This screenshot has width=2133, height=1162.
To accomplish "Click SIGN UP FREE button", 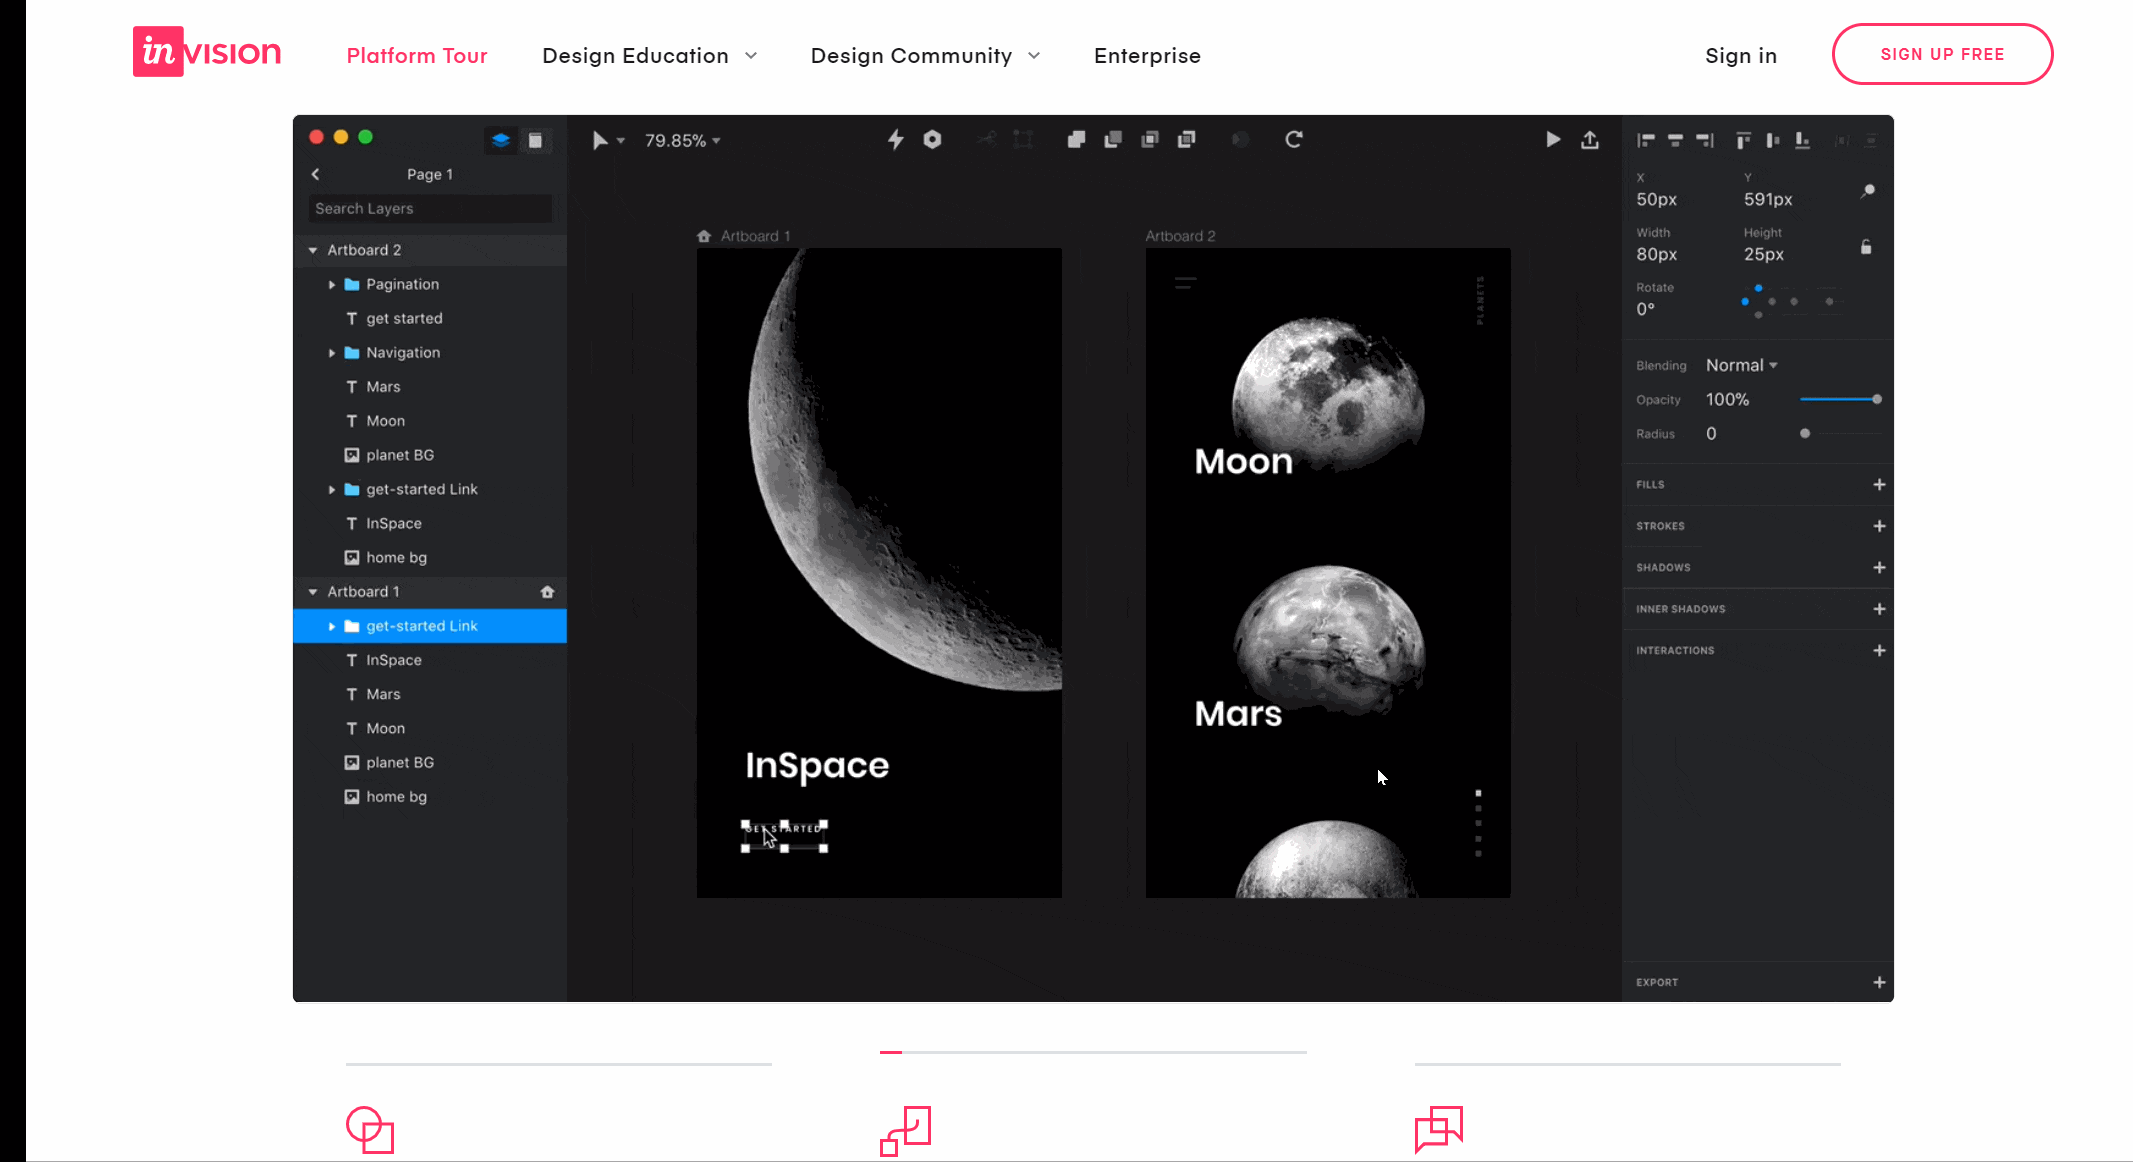I will pyautogui.click(x=1941, y=53).
